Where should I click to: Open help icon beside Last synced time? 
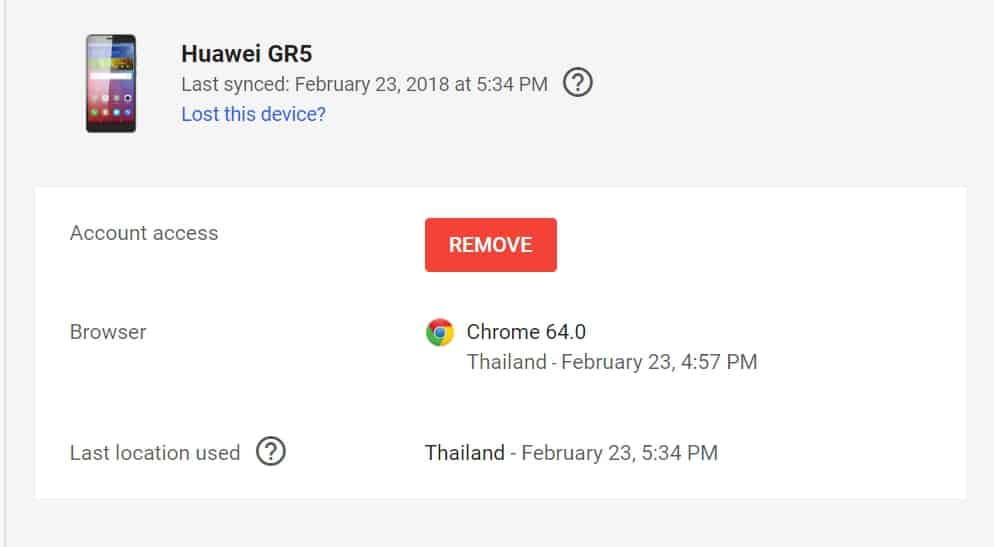[x=578, y=84]
